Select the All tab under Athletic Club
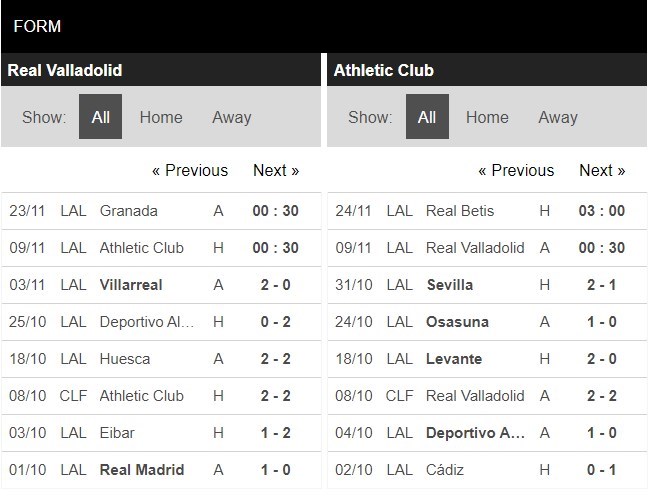The height and width of the screenshot is (496, 650). [x=427, y=117]
